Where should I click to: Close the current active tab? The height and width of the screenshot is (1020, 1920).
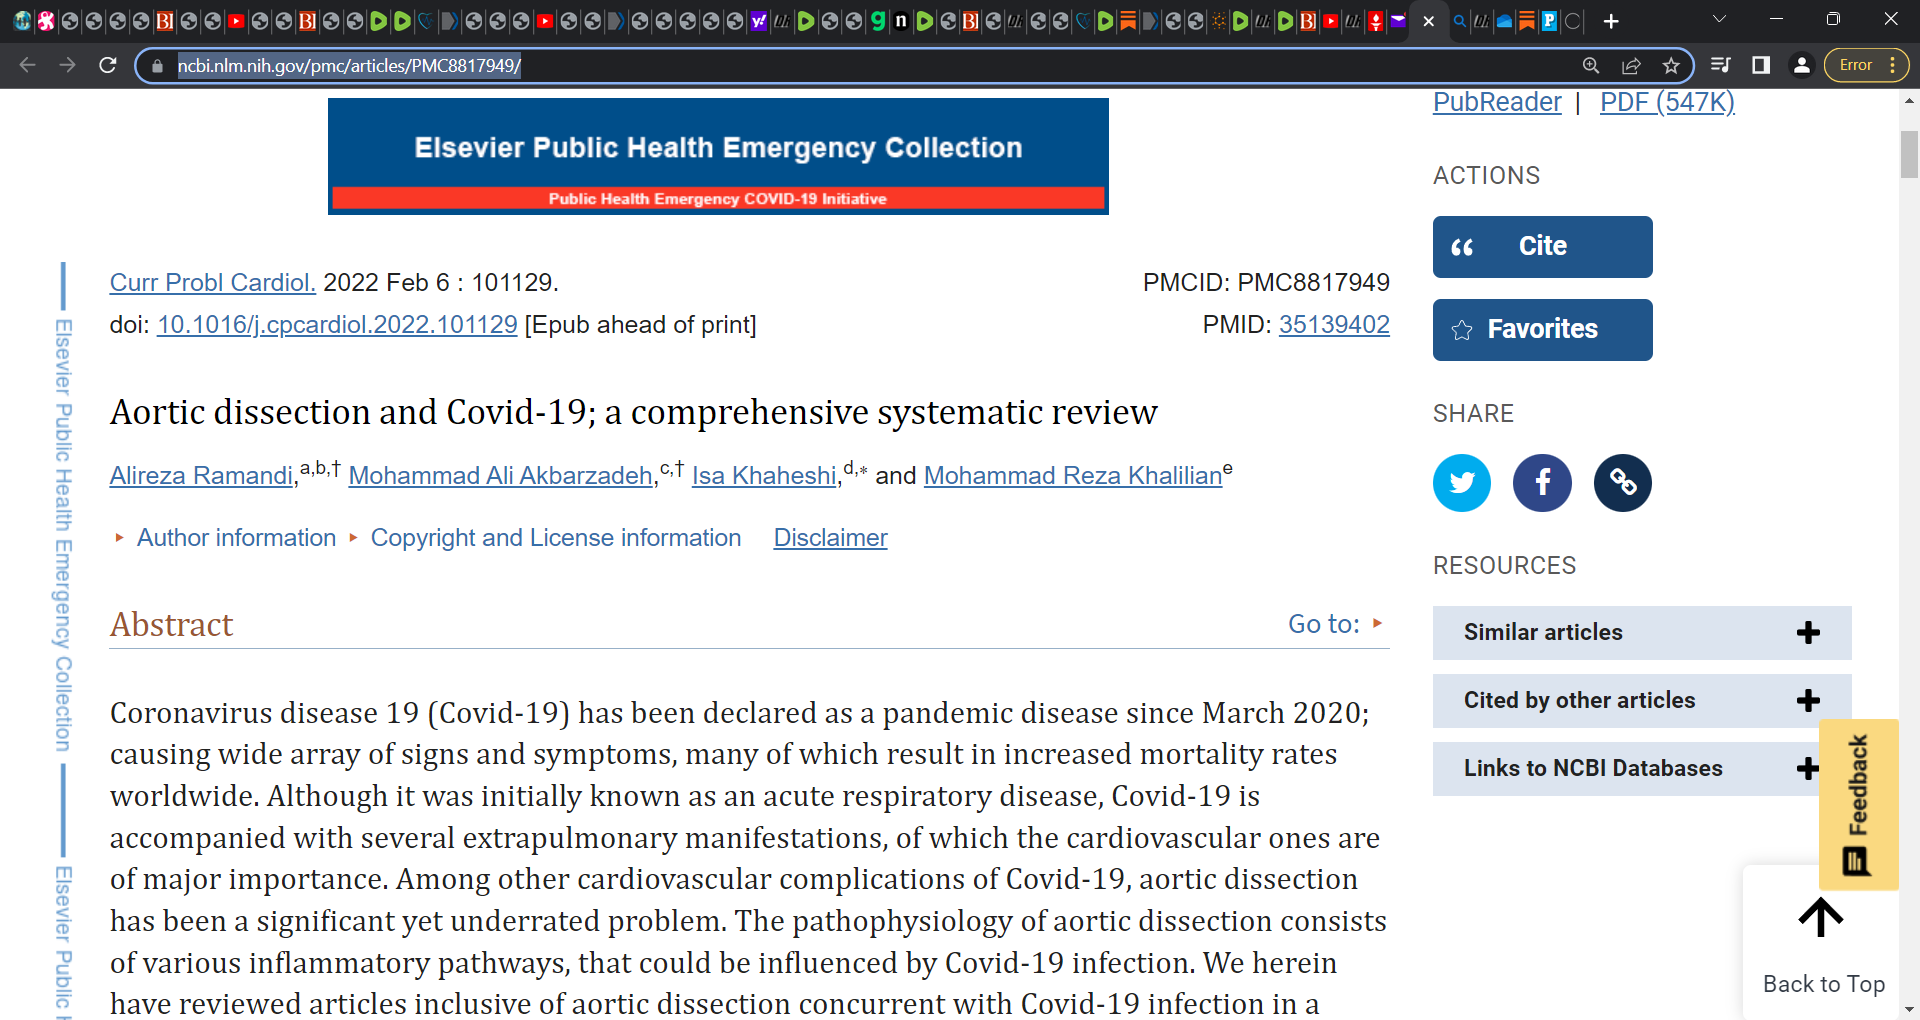pos(1429,21)
